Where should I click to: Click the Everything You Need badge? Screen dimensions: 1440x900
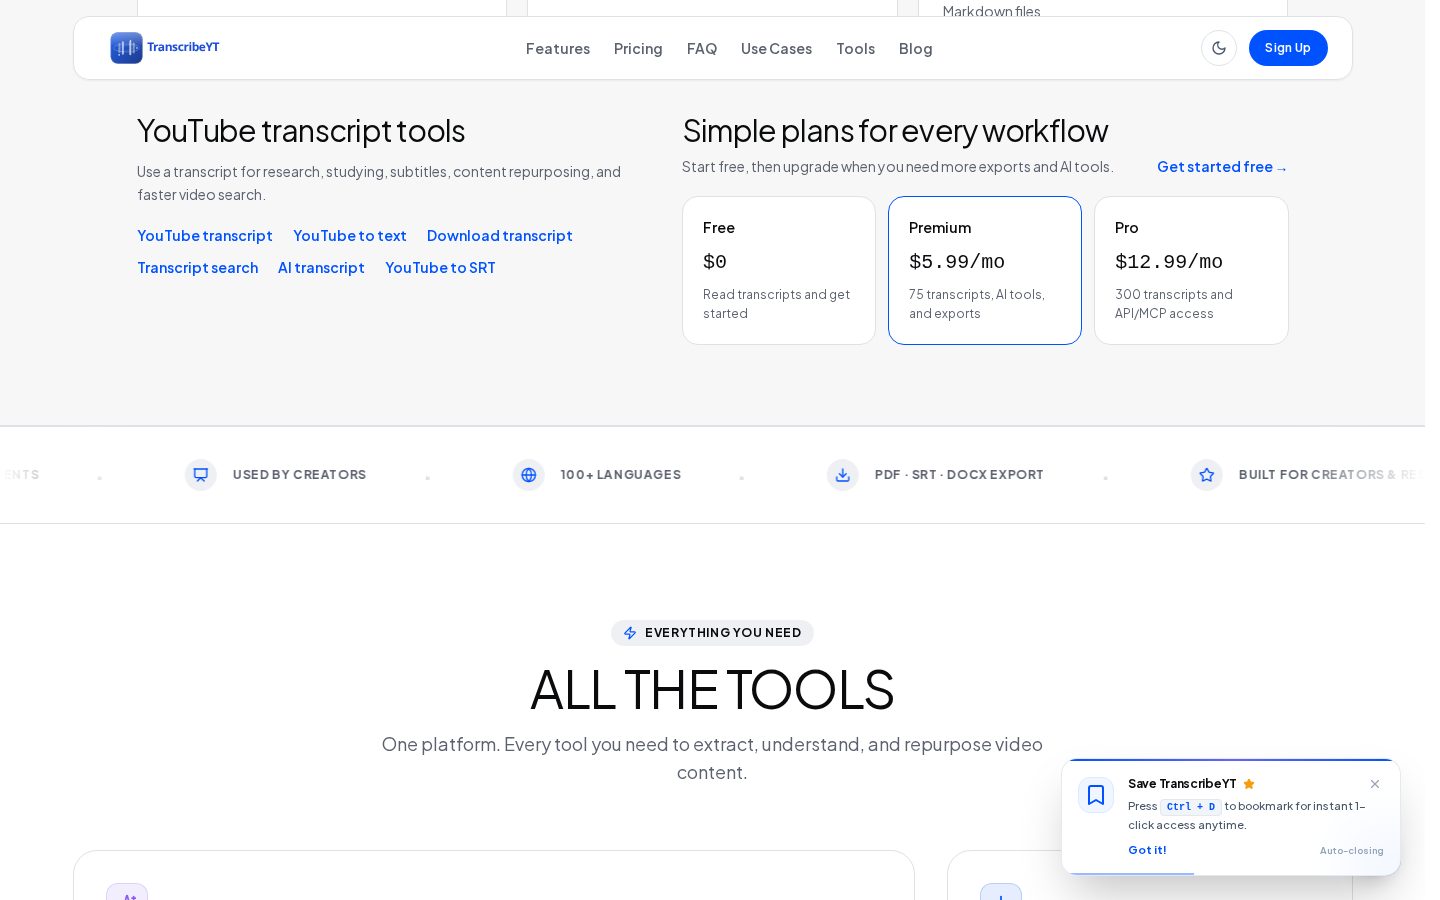click(712, 633)
